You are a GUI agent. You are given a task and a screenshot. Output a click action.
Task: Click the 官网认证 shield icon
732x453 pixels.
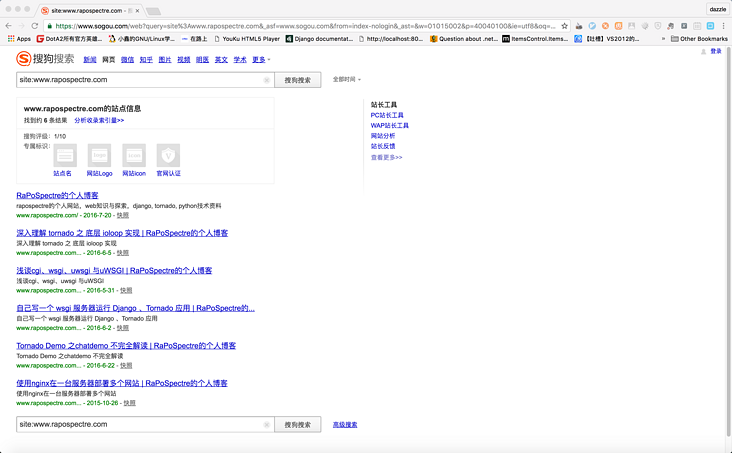(168, 155)
